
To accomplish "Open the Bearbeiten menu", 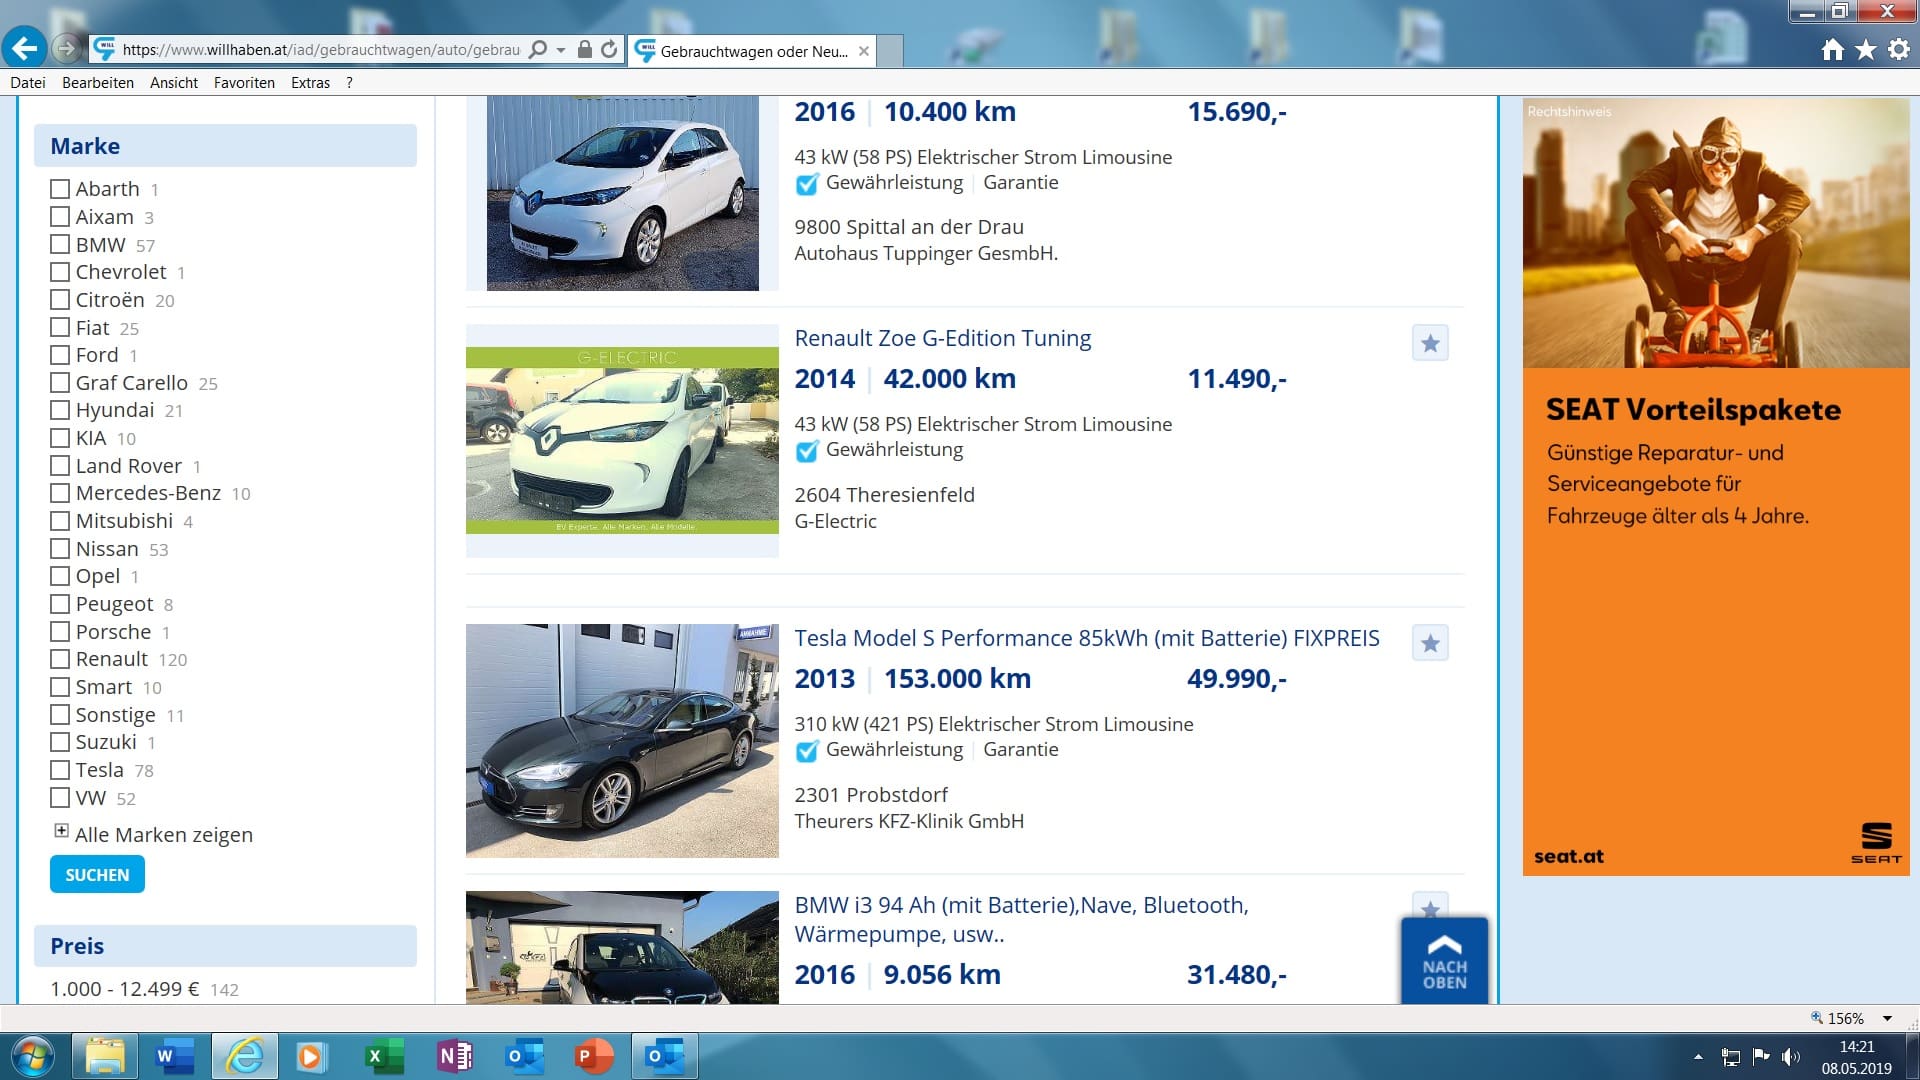I will [x=98, y=83].
